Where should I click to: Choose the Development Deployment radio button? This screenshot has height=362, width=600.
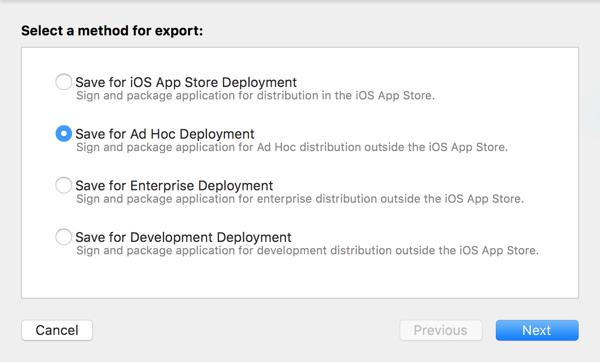pos(64,237)
